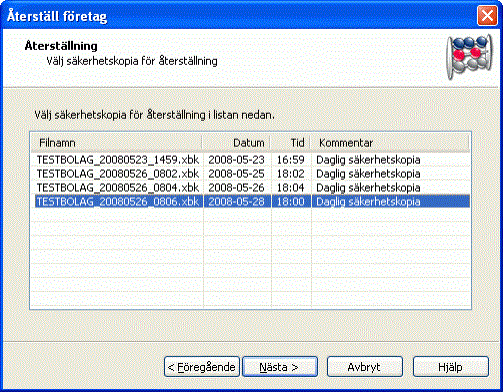Cancel the wizard using Avbryt
The image size is (503, 392).
[365, 367]
